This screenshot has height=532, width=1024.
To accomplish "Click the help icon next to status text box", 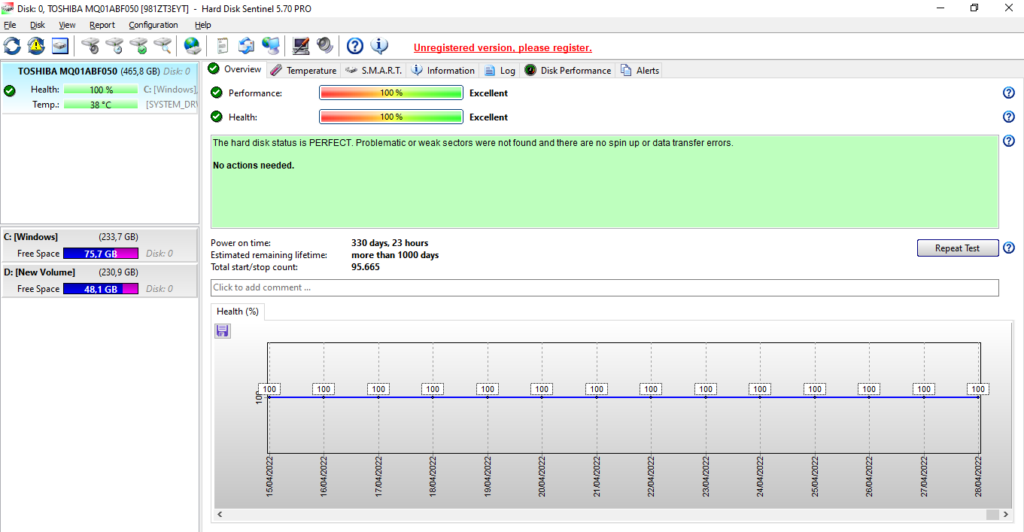I will point(1009,141).
